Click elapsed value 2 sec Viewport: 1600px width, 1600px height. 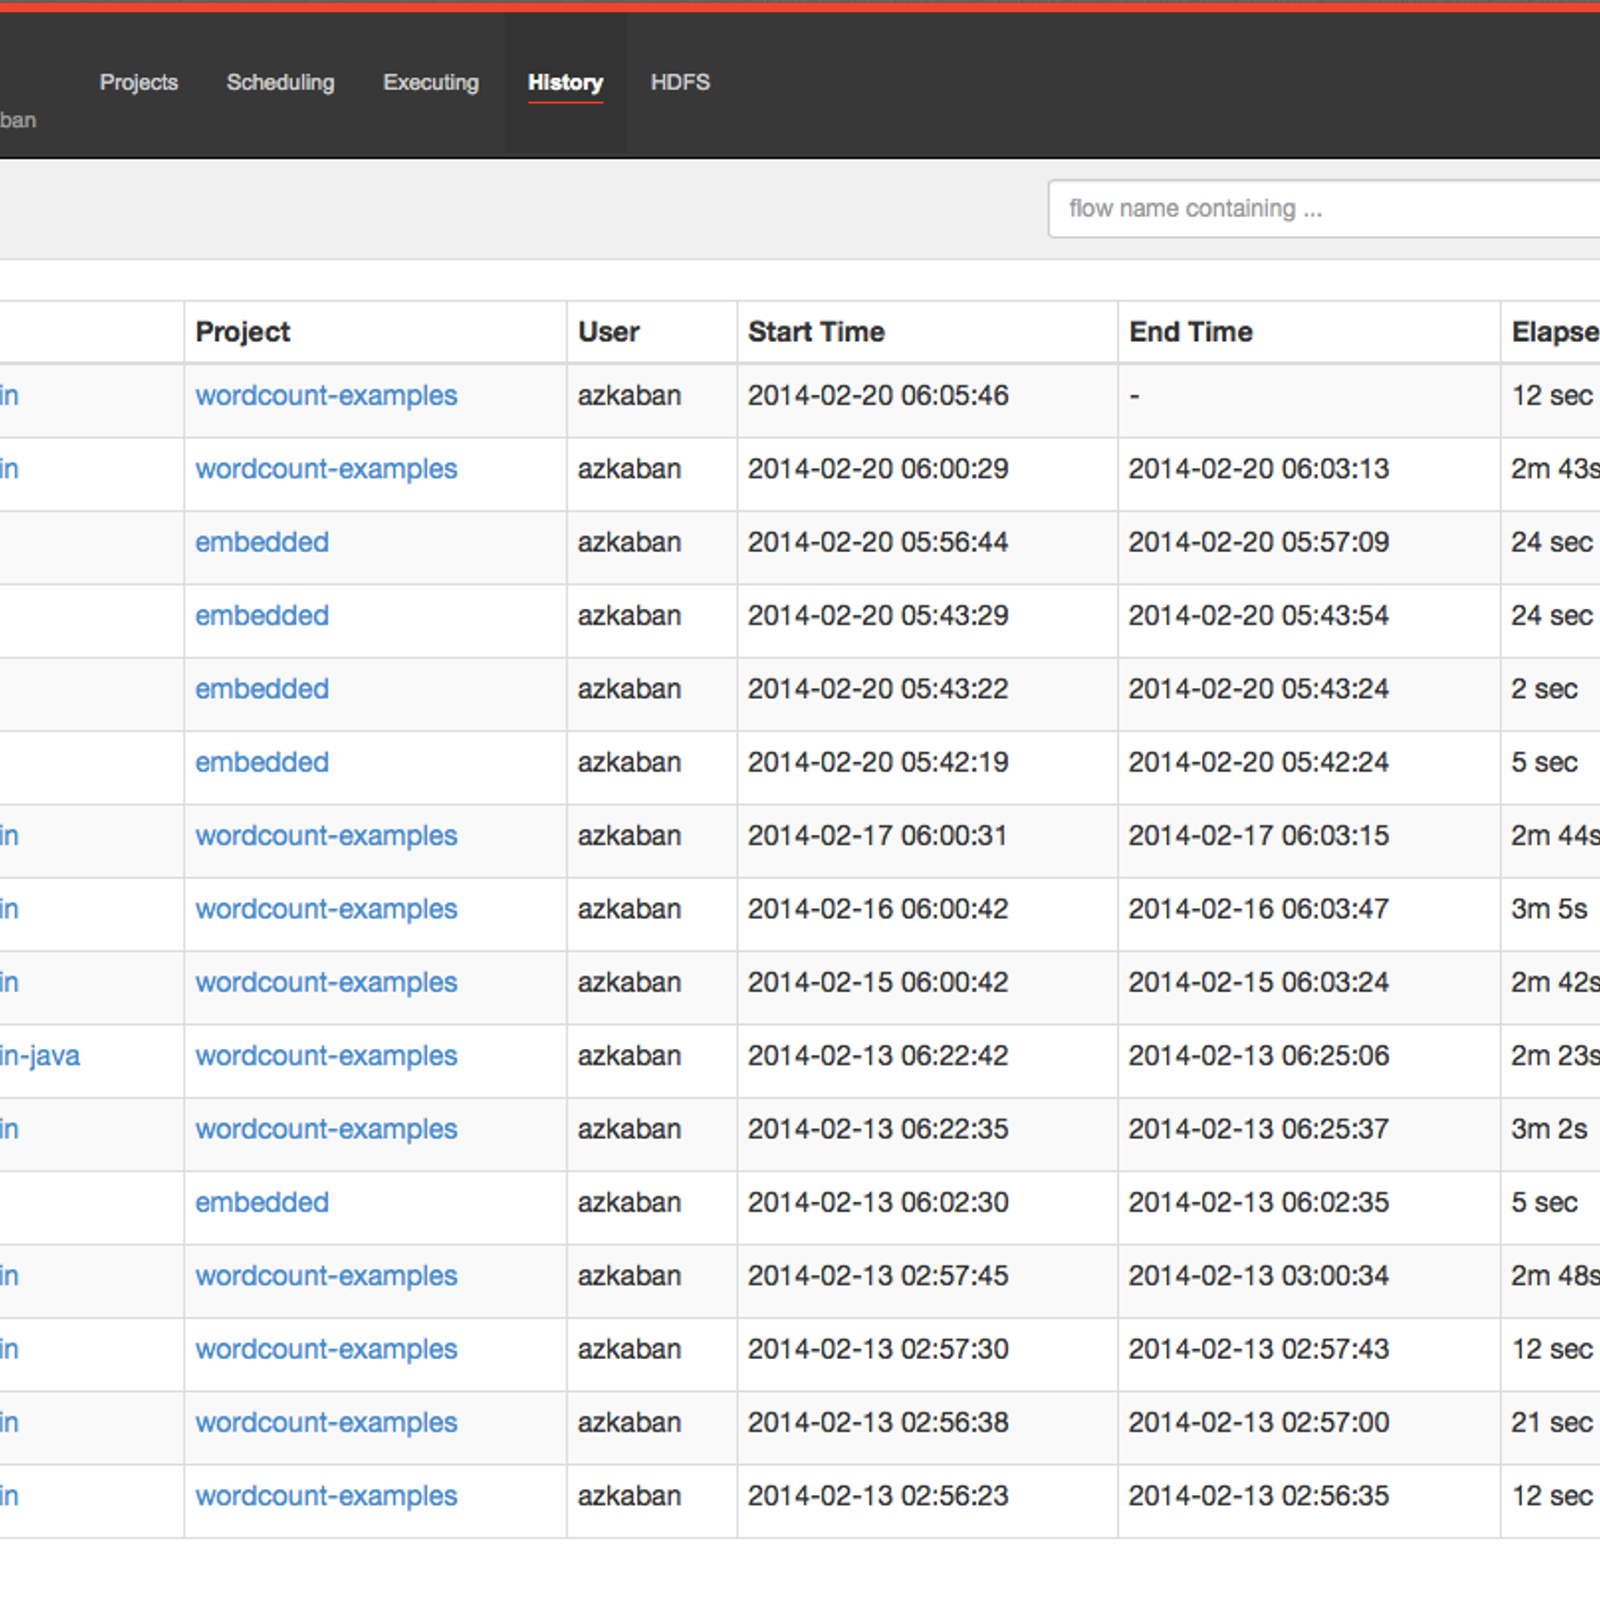tap(1544, 689)
